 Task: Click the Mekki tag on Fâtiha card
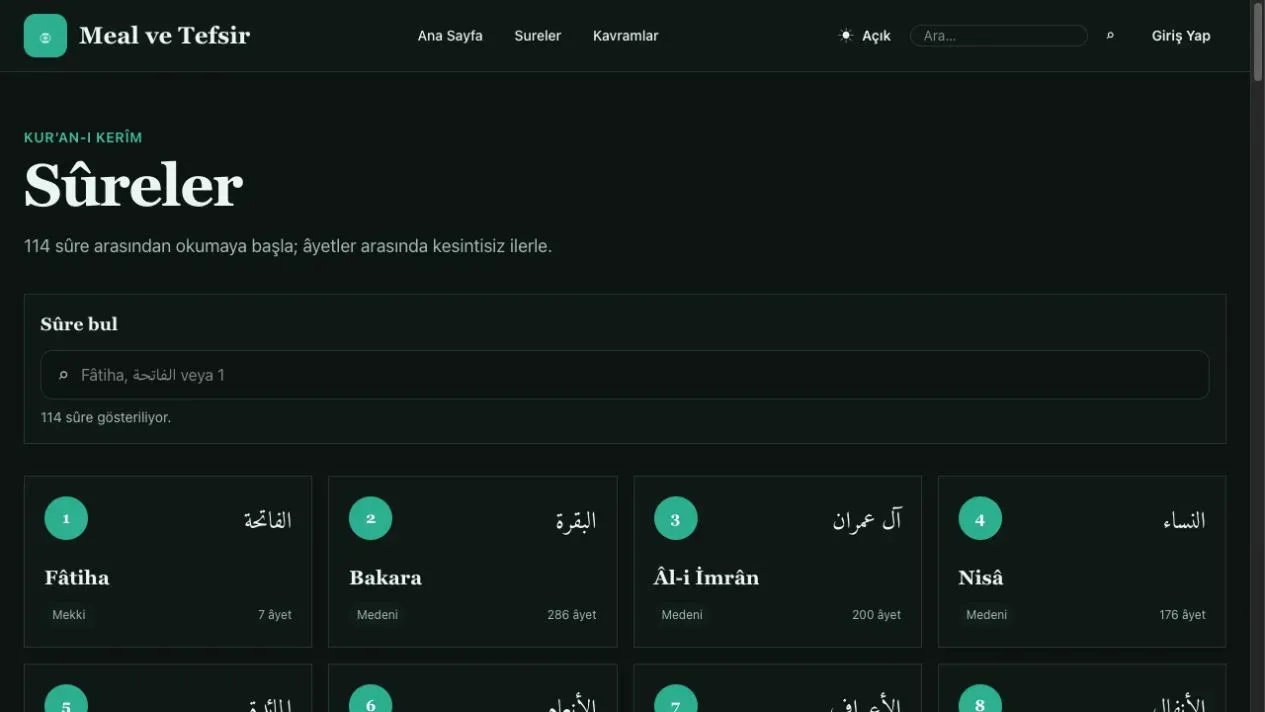pos(69,615)
